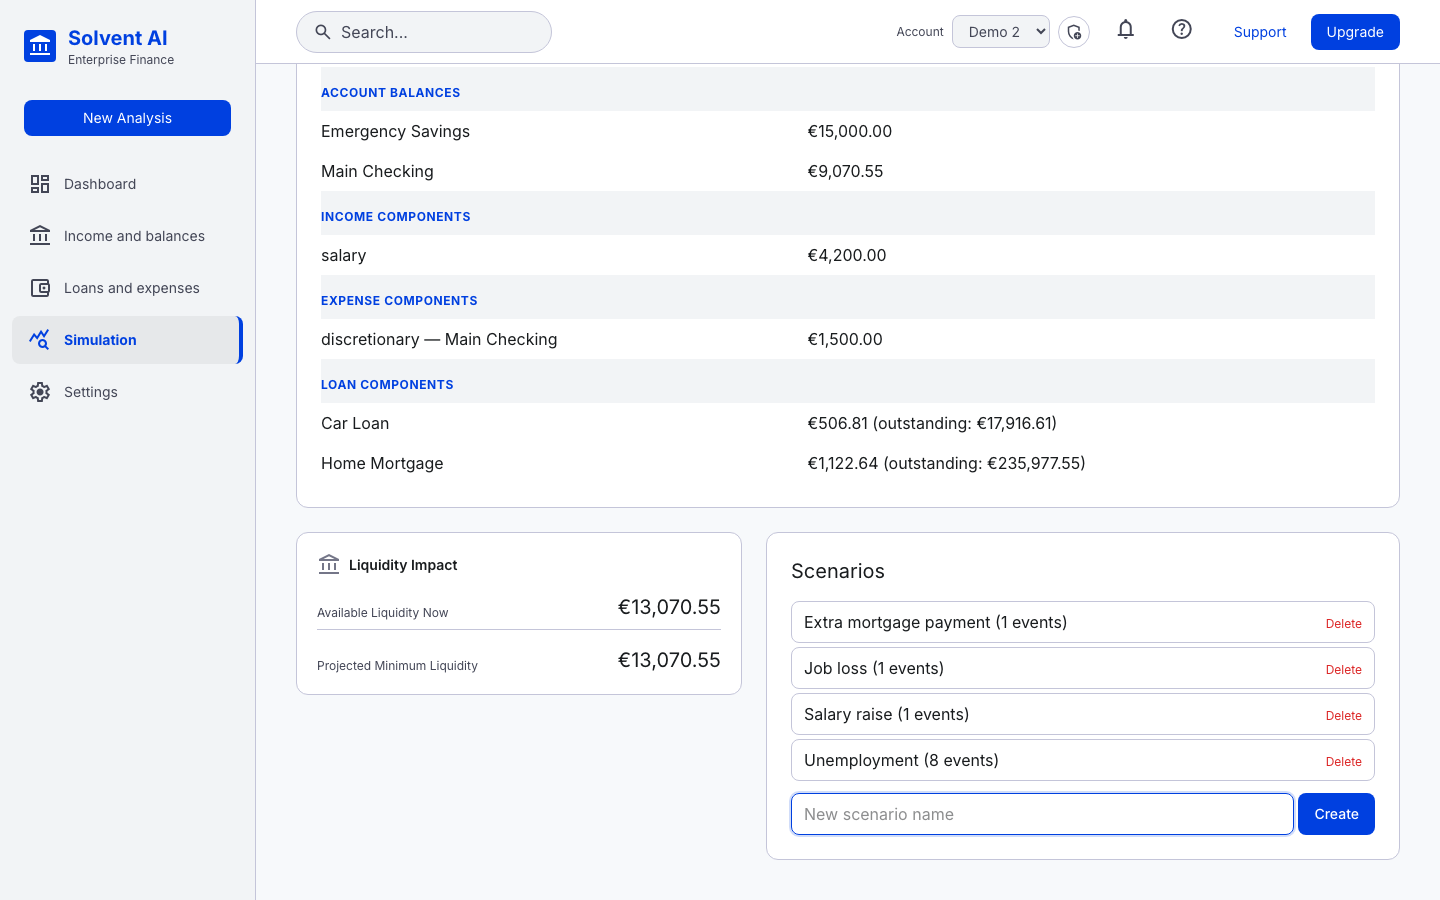This screenshot has width=1440, height=900.
Task: Open Income and balances page
Action: tap(127, 236)
